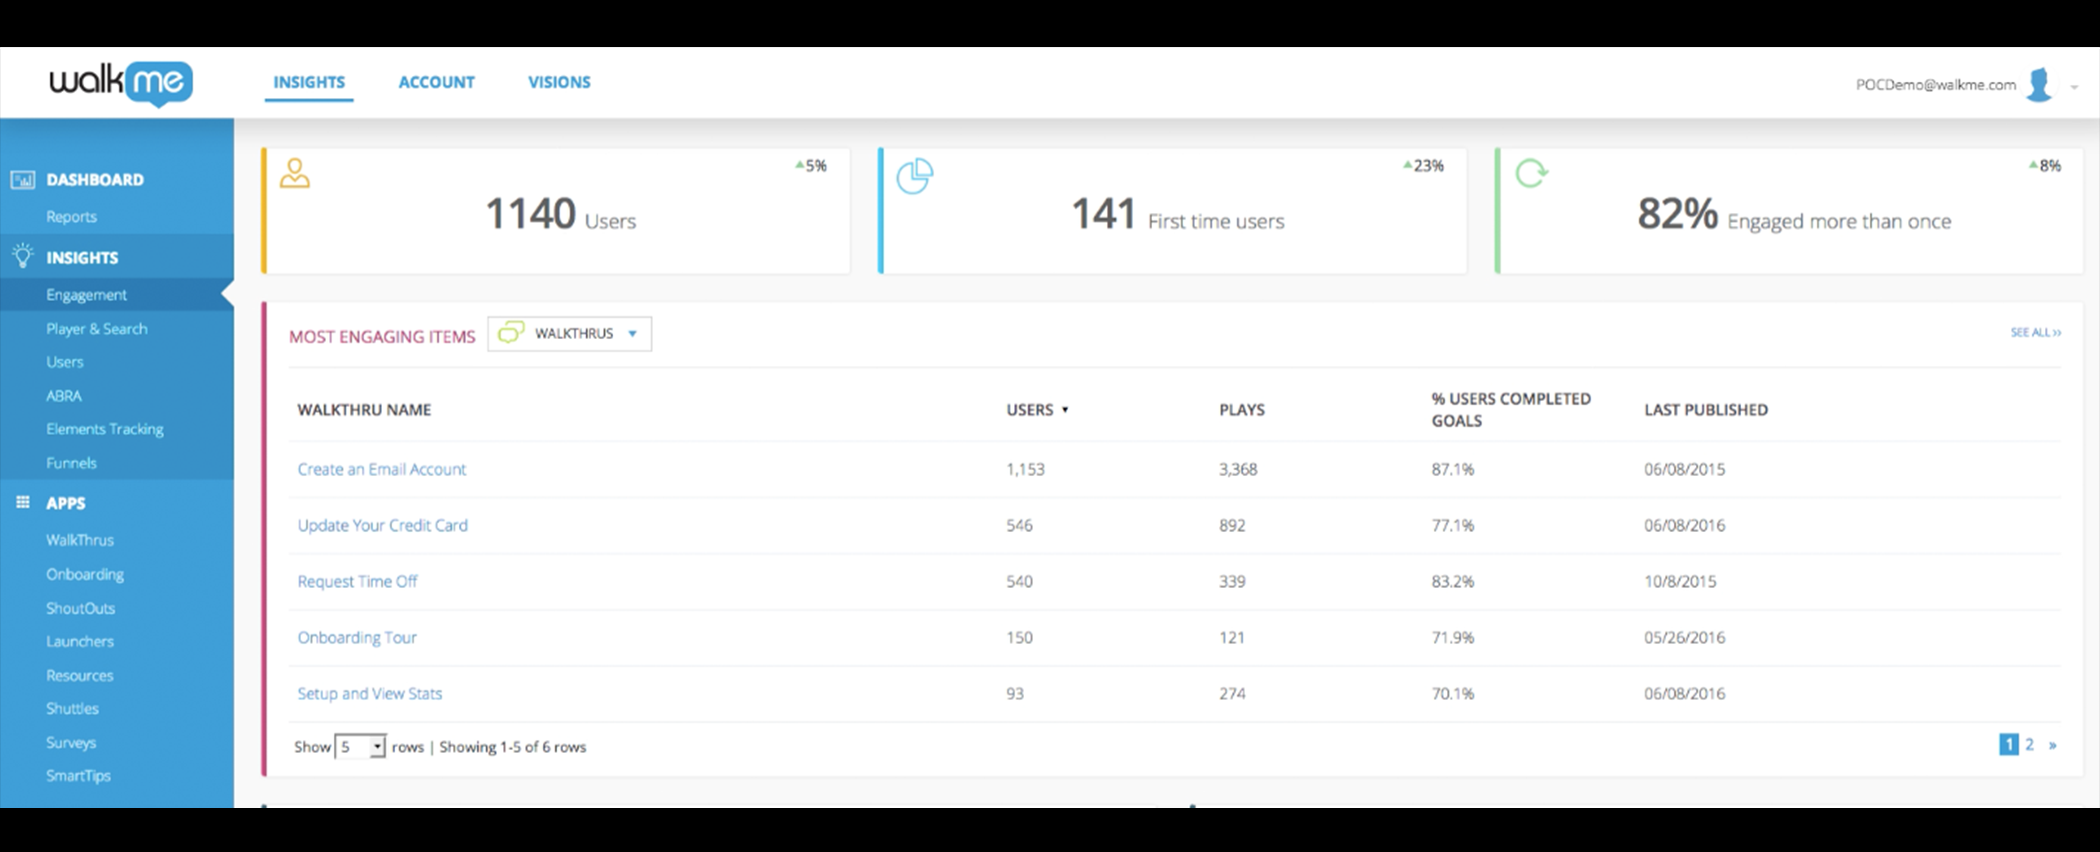Click the next page double arrow

point(2052,745)
